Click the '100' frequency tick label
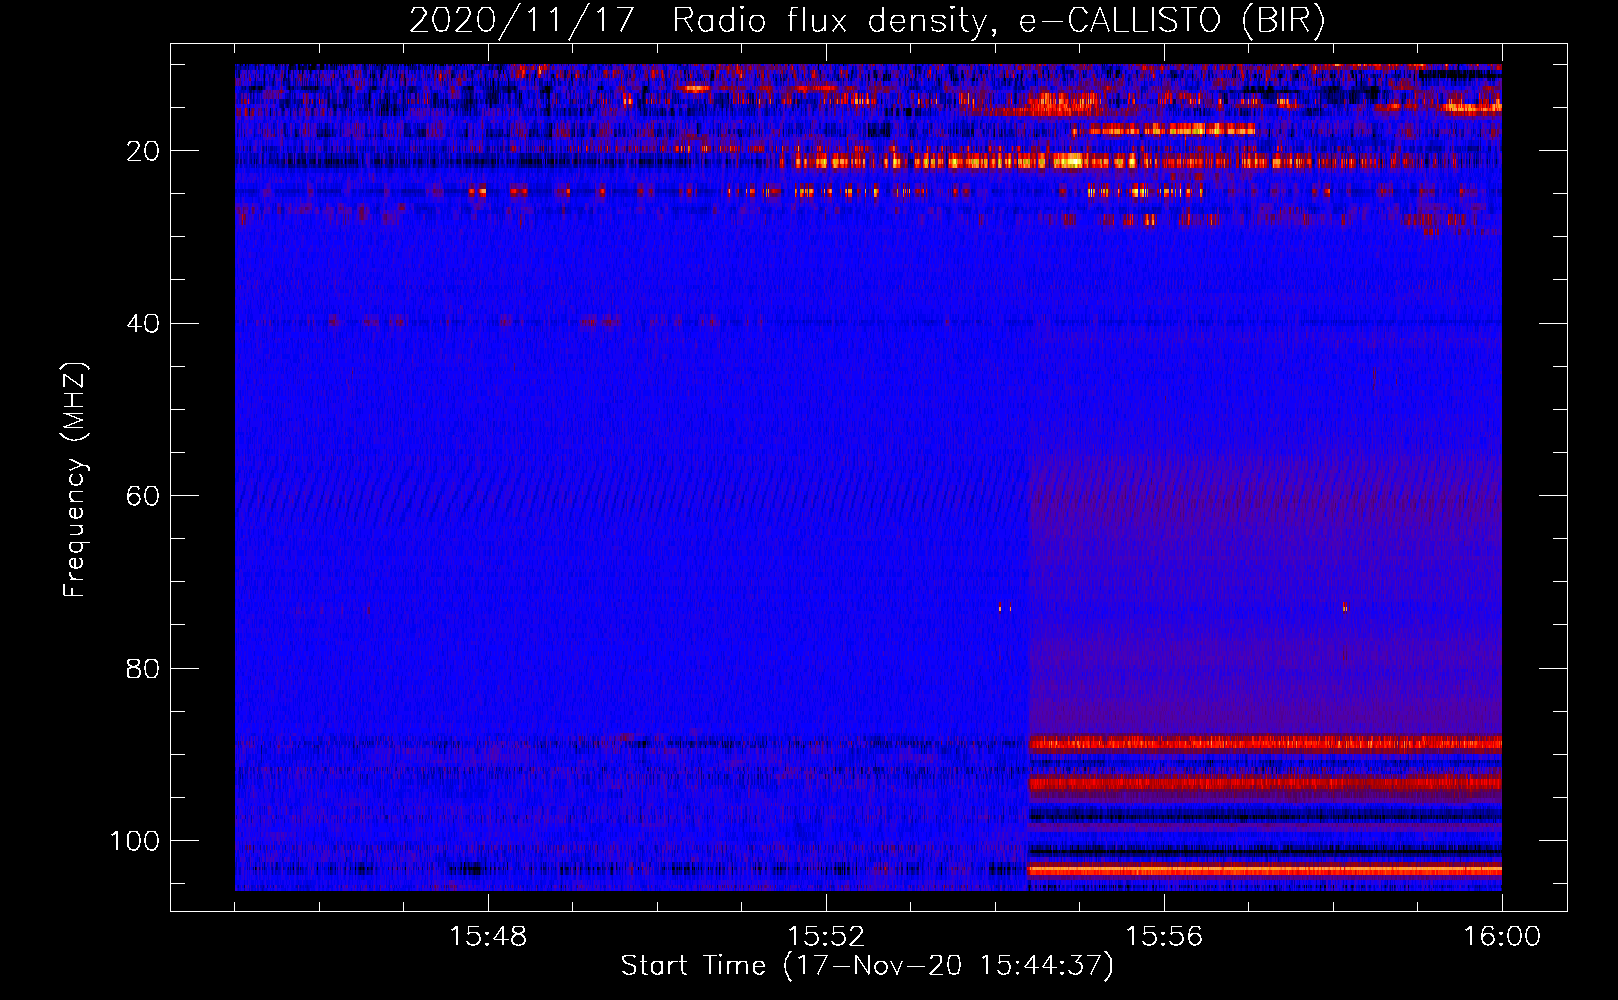This screenshot has width=1618, height=1000. click(x=135, y=841)
